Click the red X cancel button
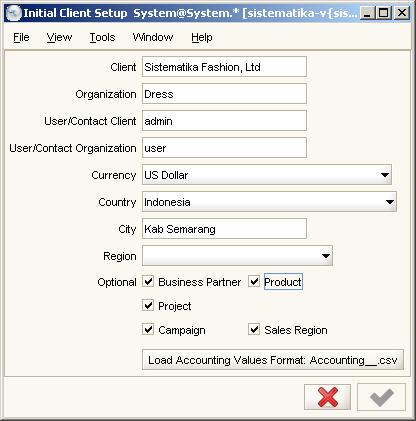The height and width of the screenshot is (421, 416). (x=327, y=397)
